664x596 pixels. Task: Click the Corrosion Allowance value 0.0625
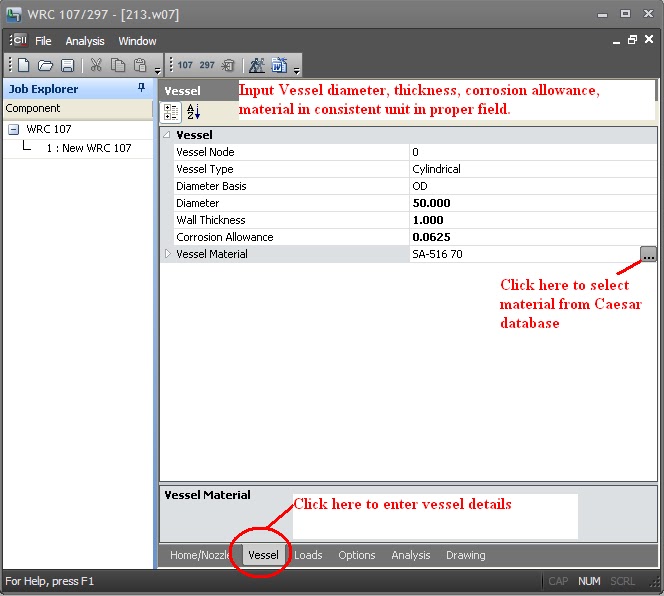[533, 237]
